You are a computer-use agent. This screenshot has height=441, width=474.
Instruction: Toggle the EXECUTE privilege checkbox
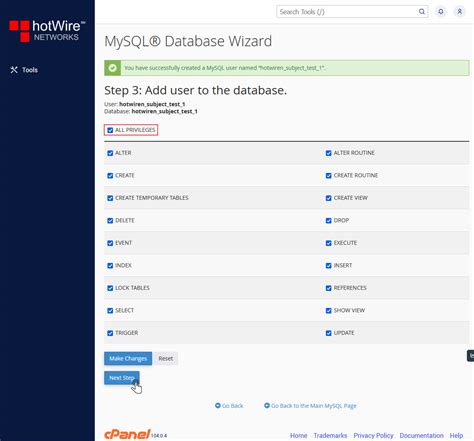tap(329, 243)
